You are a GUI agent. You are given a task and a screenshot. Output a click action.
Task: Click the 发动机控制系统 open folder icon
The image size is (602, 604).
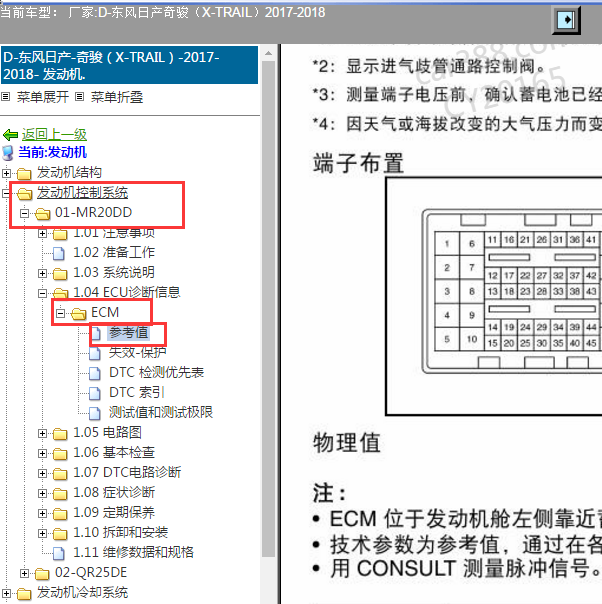[25, 194]
